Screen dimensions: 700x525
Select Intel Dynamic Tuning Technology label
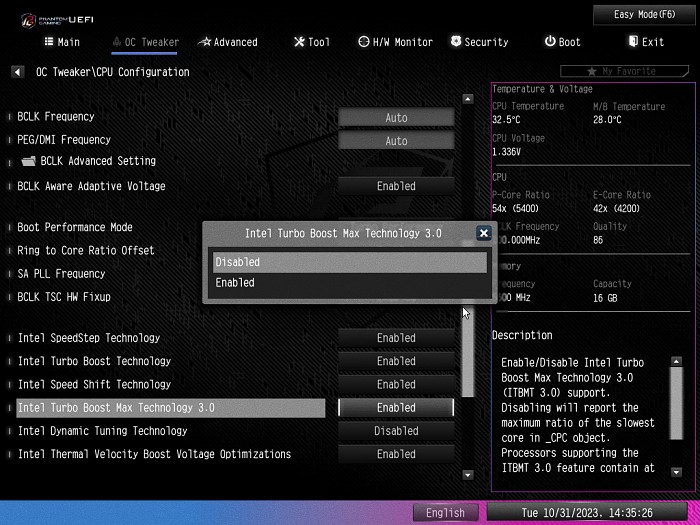(x=102, y=431)
